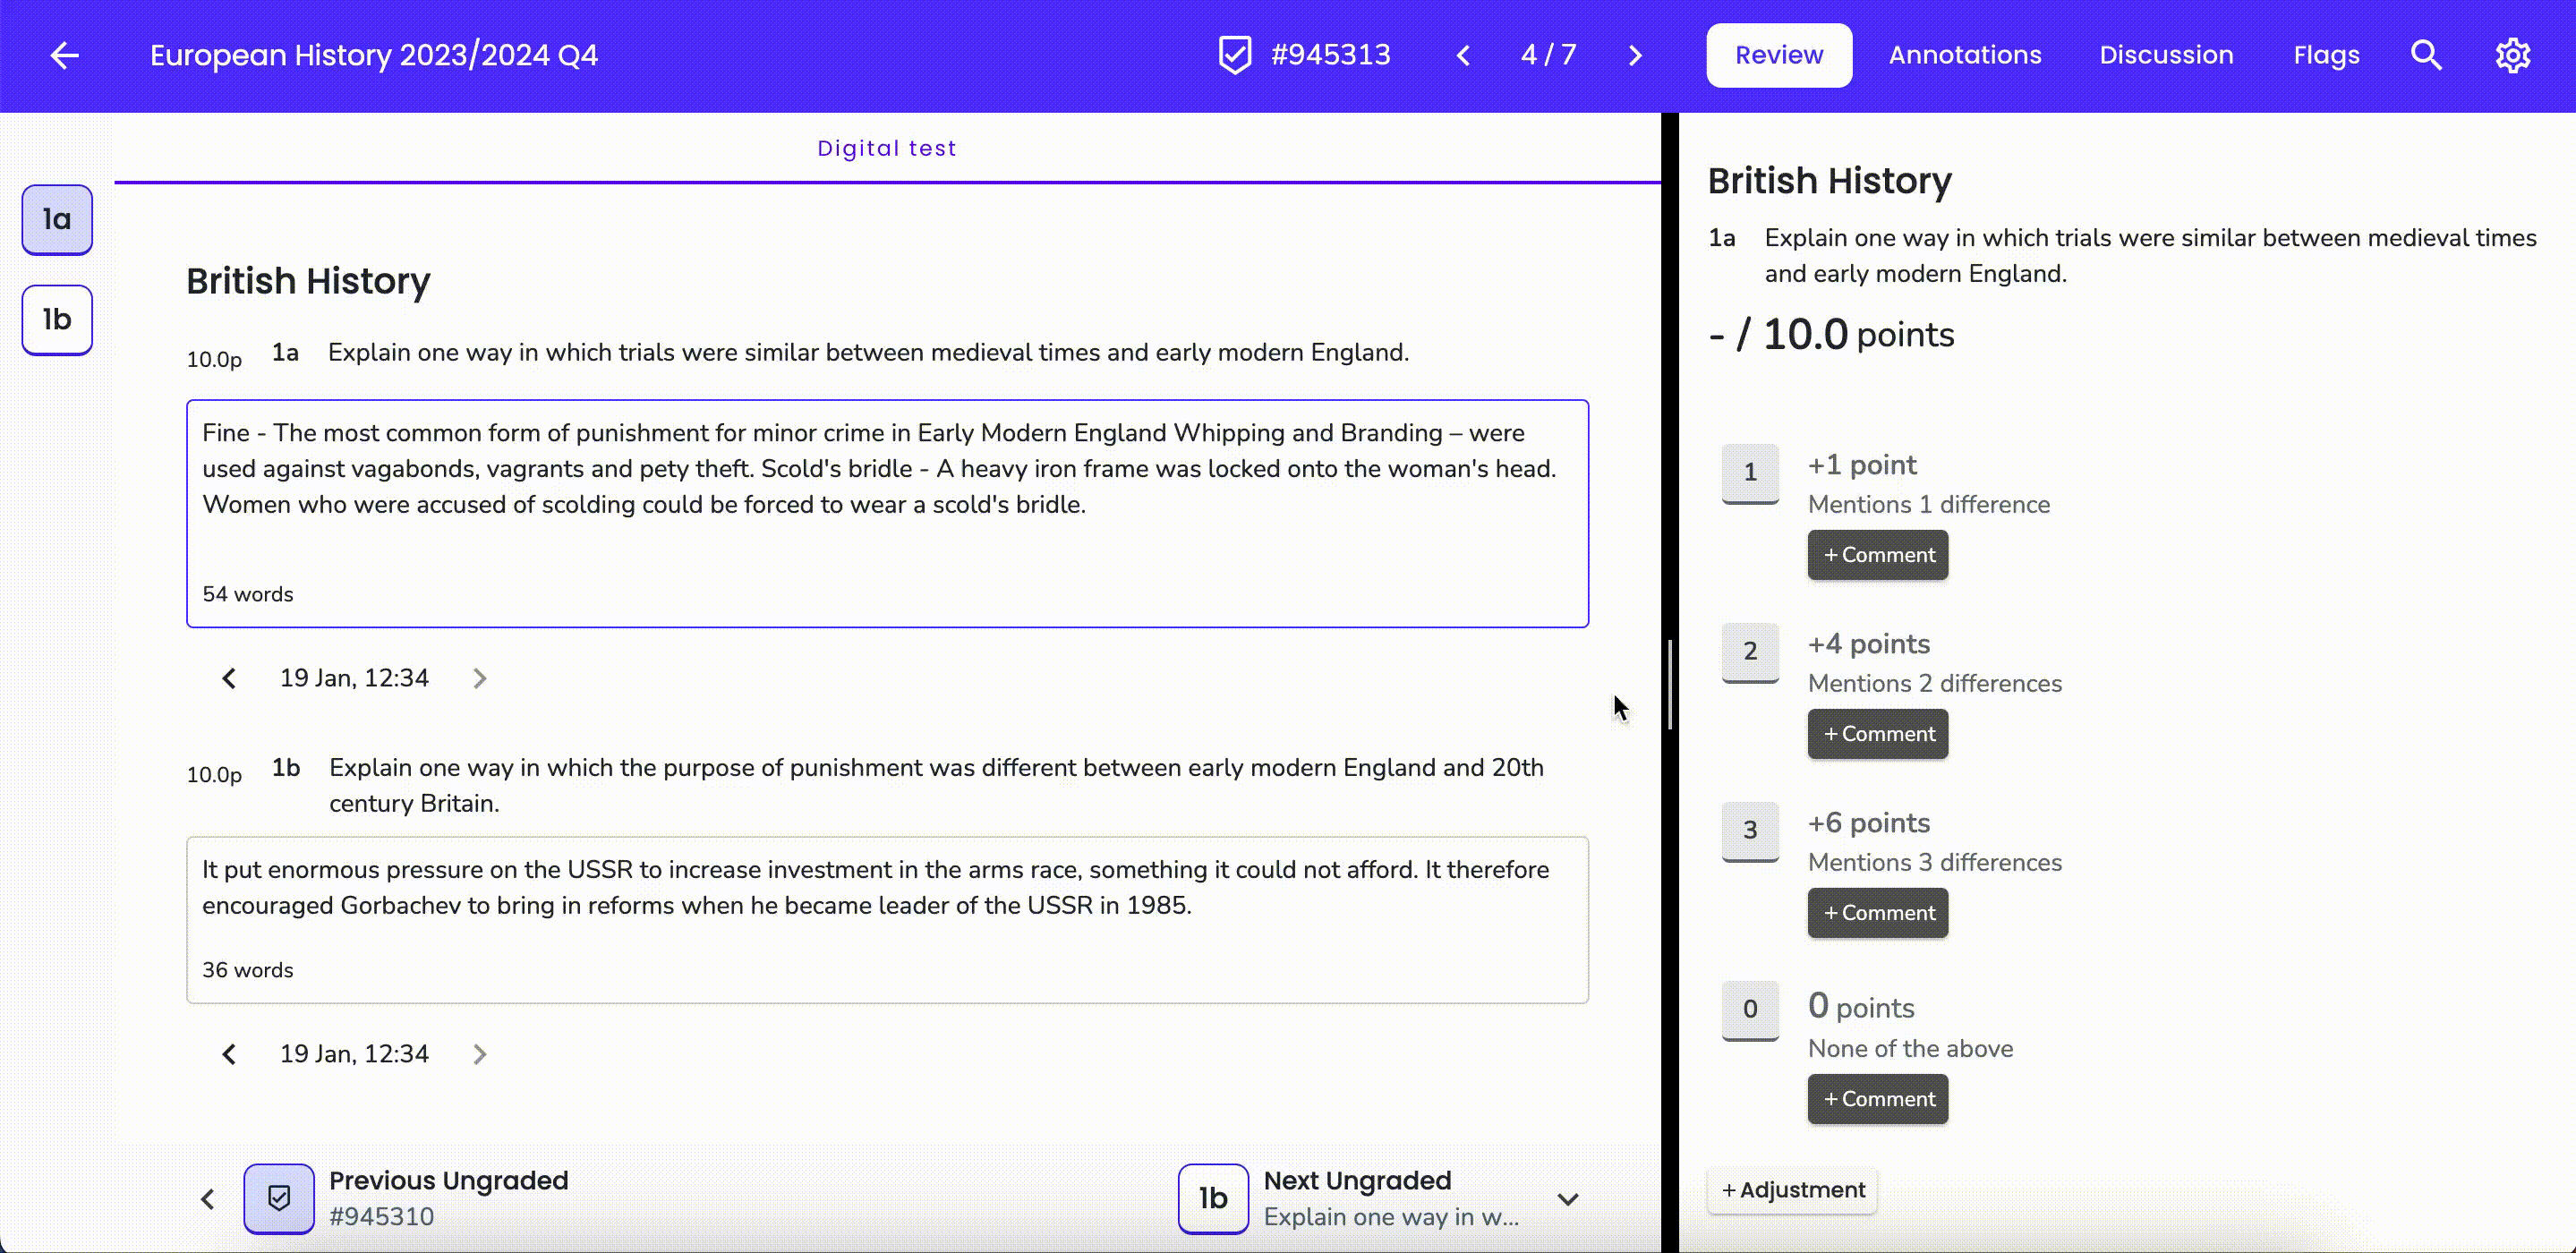Click the 1a date 19 Jan, 12:34

click(x=354, y=679)
